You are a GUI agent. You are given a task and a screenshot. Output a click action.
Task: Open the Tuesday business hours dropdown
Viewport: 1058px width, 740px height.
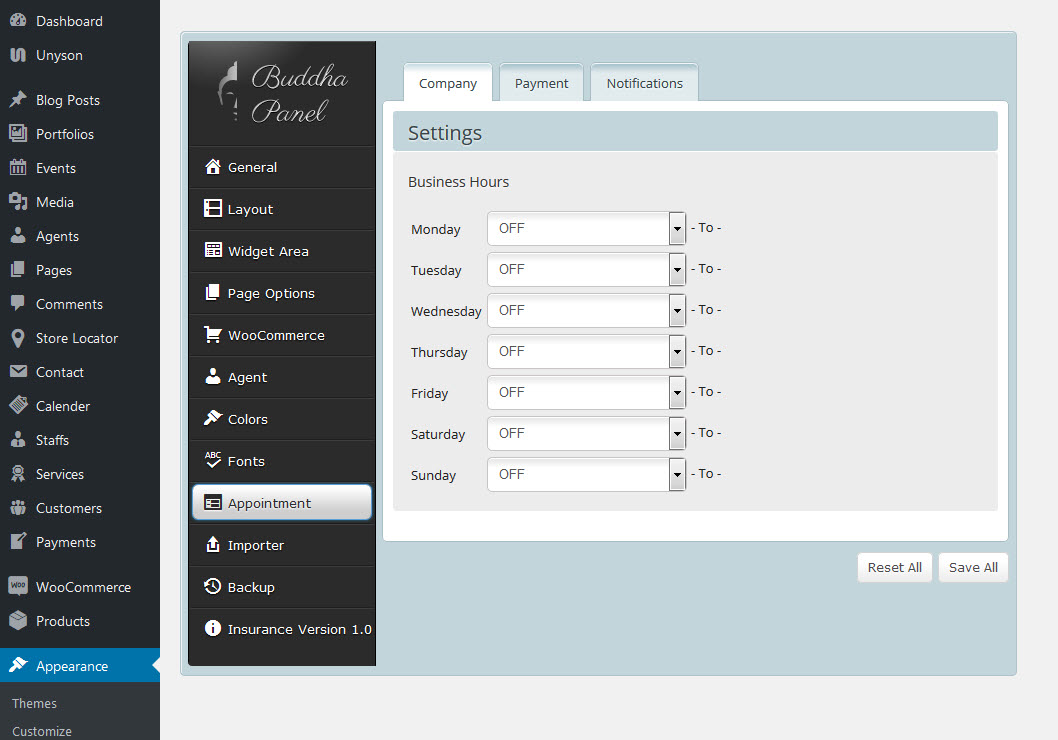pyautogui.click(x=586, y=270)
